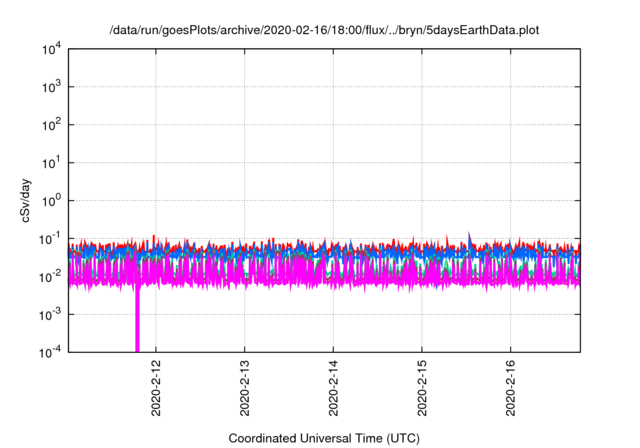Select the '10^-3' y-axis label
640x448 pixels.
(50, 315)
